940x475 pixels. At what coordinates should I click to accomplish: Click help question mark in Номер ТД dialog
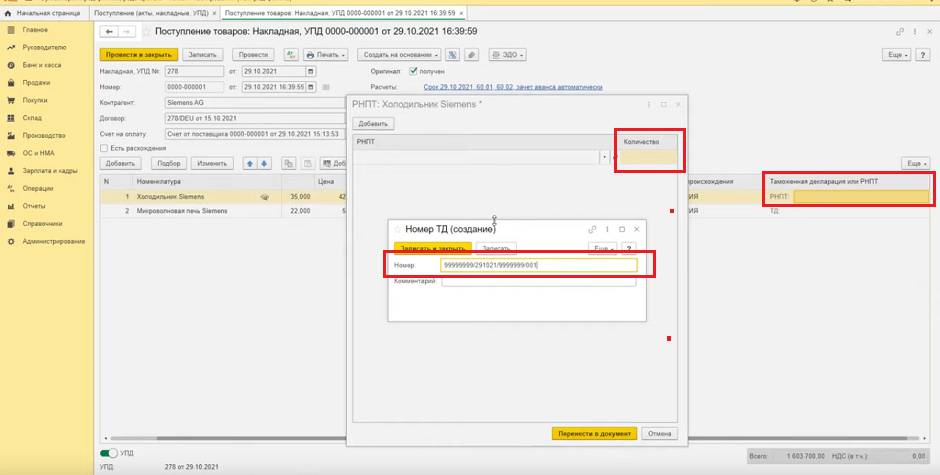point(629,247)
